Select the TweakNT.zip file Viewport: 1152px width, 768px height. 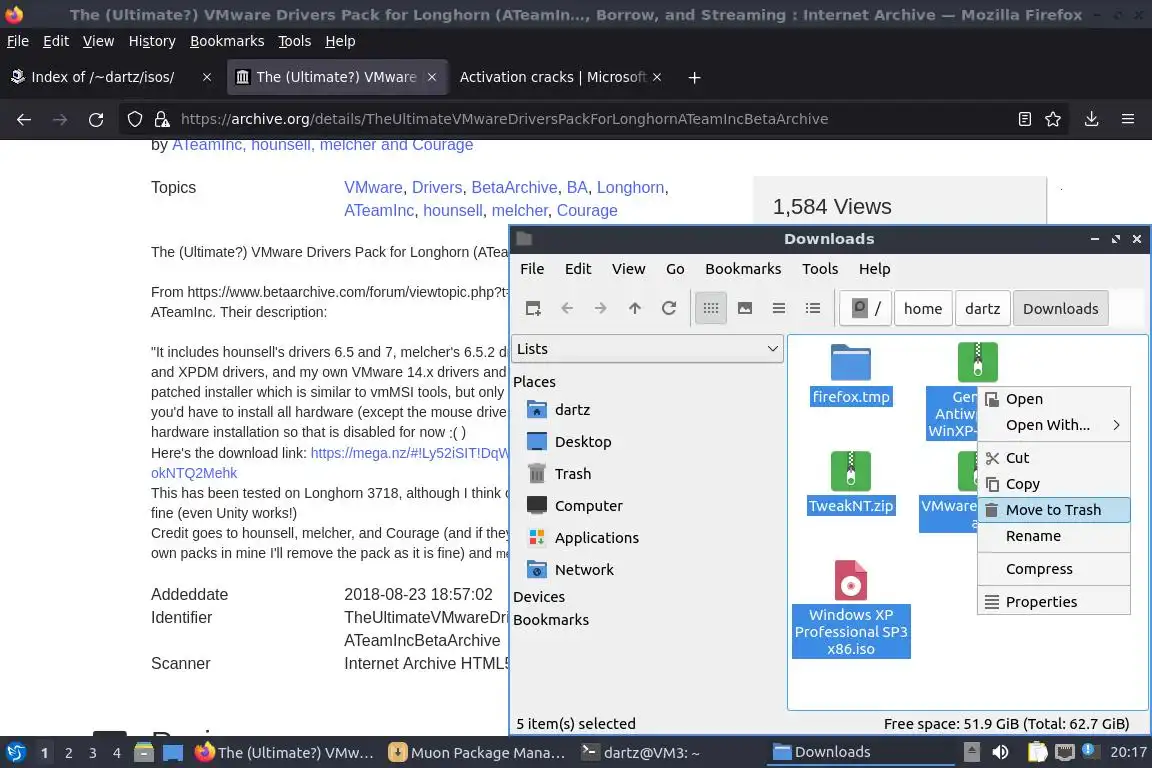click(851, 484)
